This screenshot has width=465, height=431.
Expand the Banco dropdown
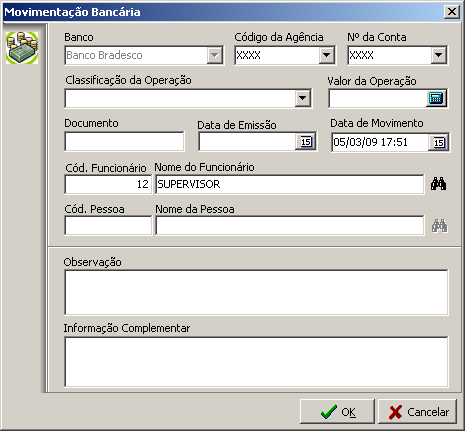pos(214,55)
